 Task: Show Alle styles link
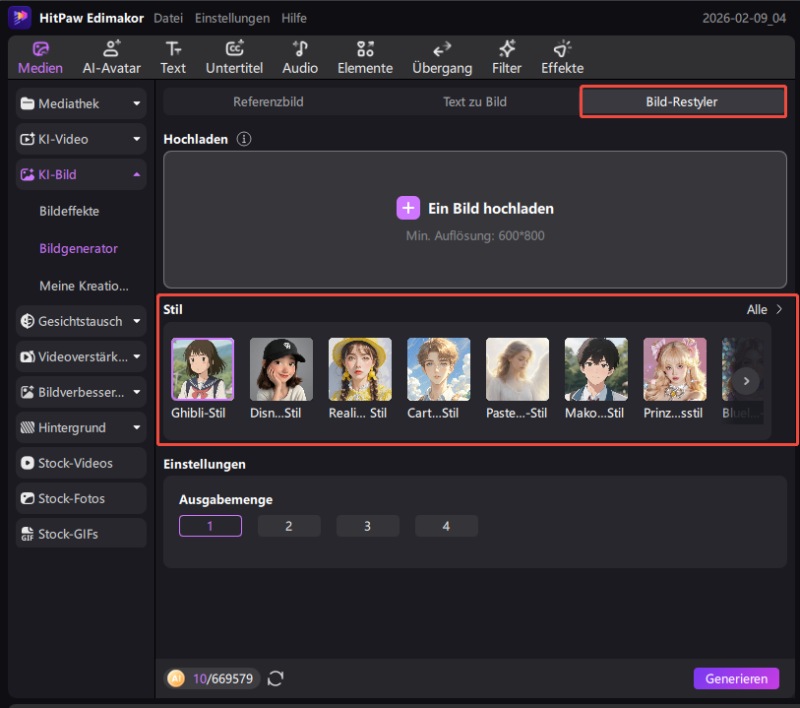point(765,310)
